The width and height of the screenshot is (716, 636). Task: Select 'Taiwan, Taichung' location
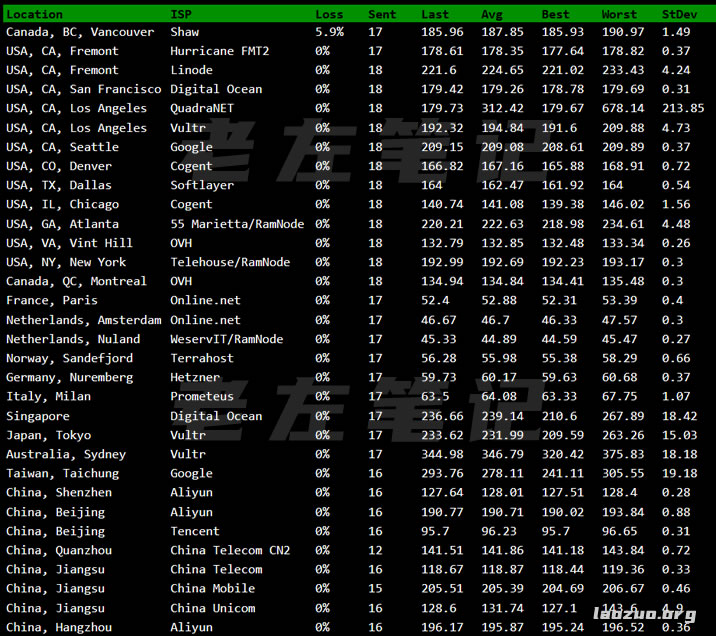(x=63, y=474)
